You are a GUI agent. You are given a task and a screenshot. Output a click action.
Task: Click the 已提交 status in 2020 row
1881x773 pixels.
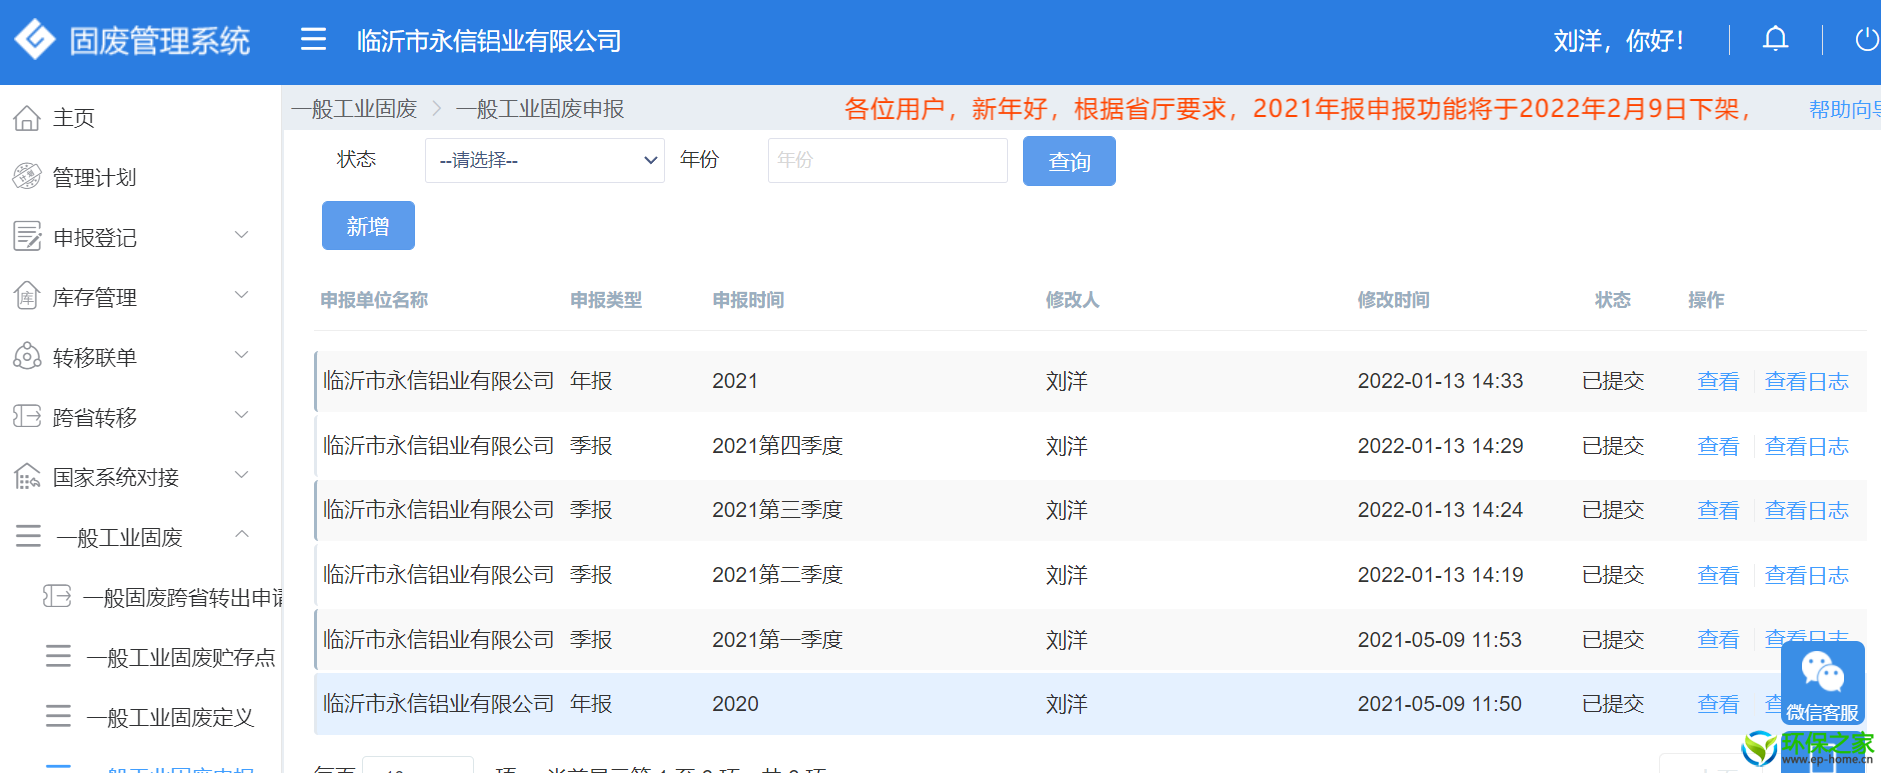1613,704
